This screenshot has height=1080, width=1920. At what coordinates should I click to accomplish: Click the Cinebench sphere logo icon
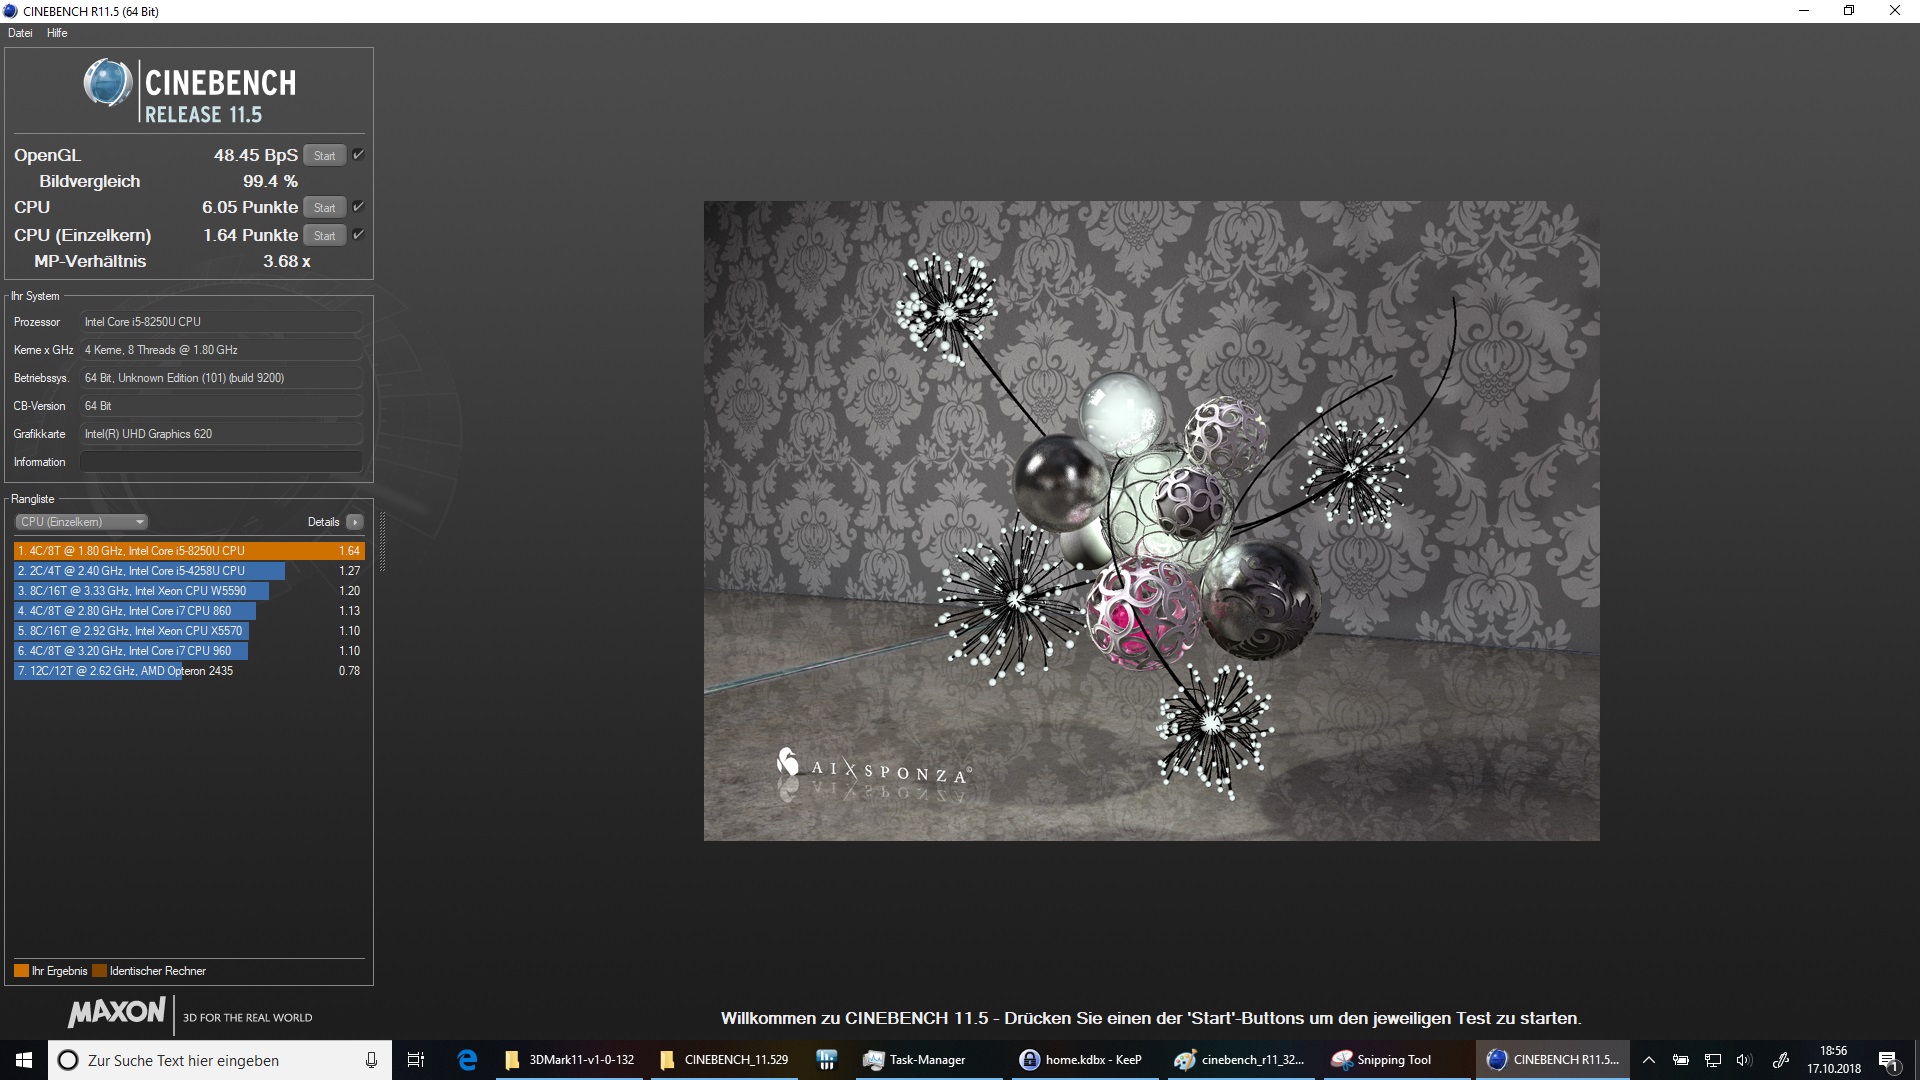click(x=107, y=83)
